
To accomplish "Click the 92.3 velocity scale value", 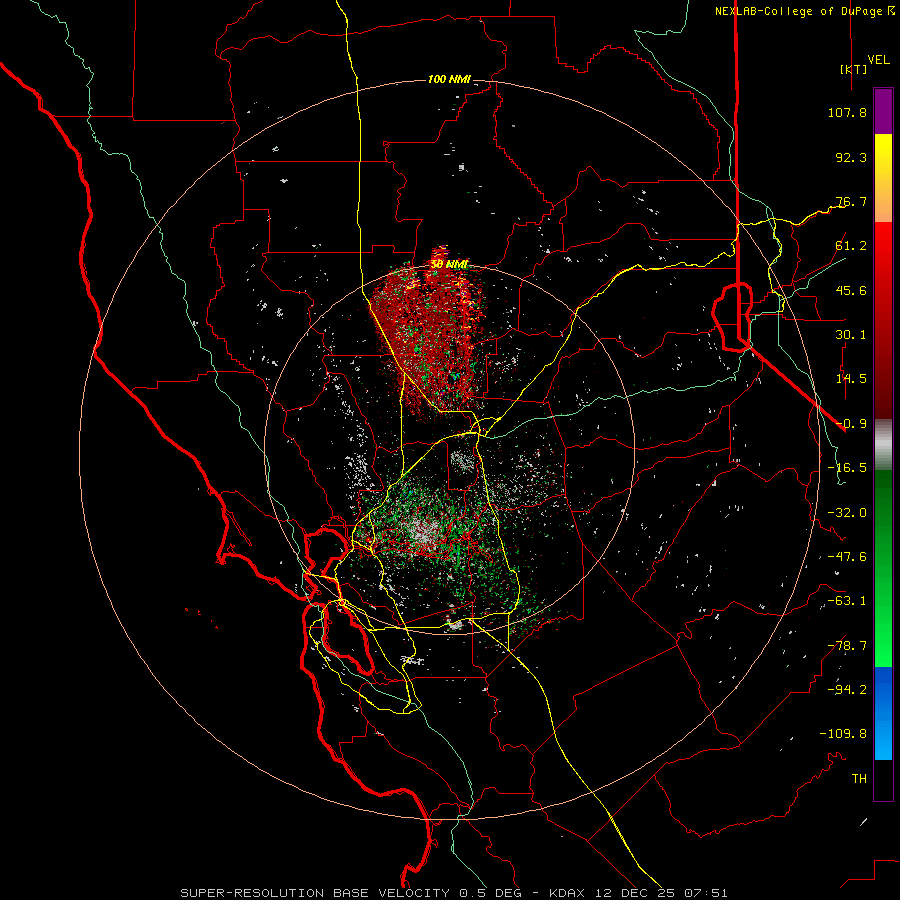I will tap(851, 157).
